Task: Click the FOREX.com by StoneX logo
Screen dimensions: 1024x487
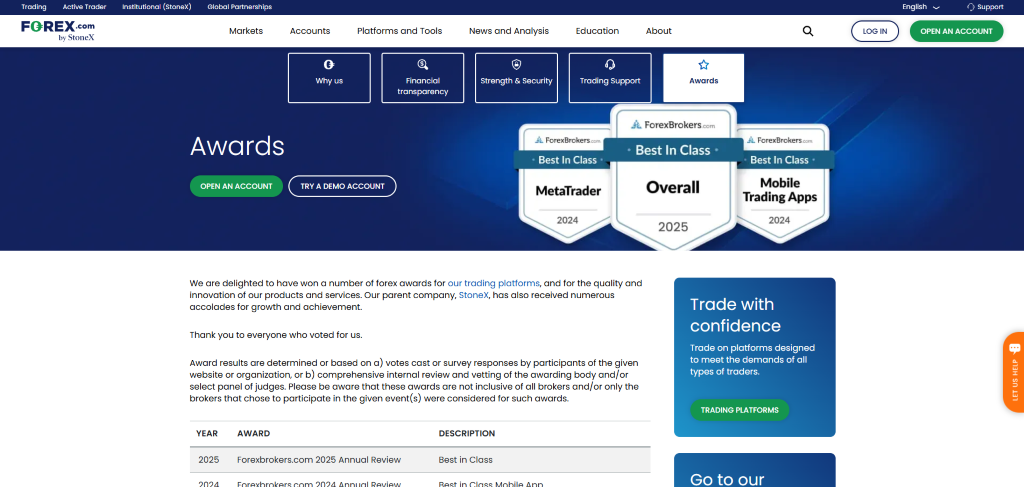Action: [57, 31]
